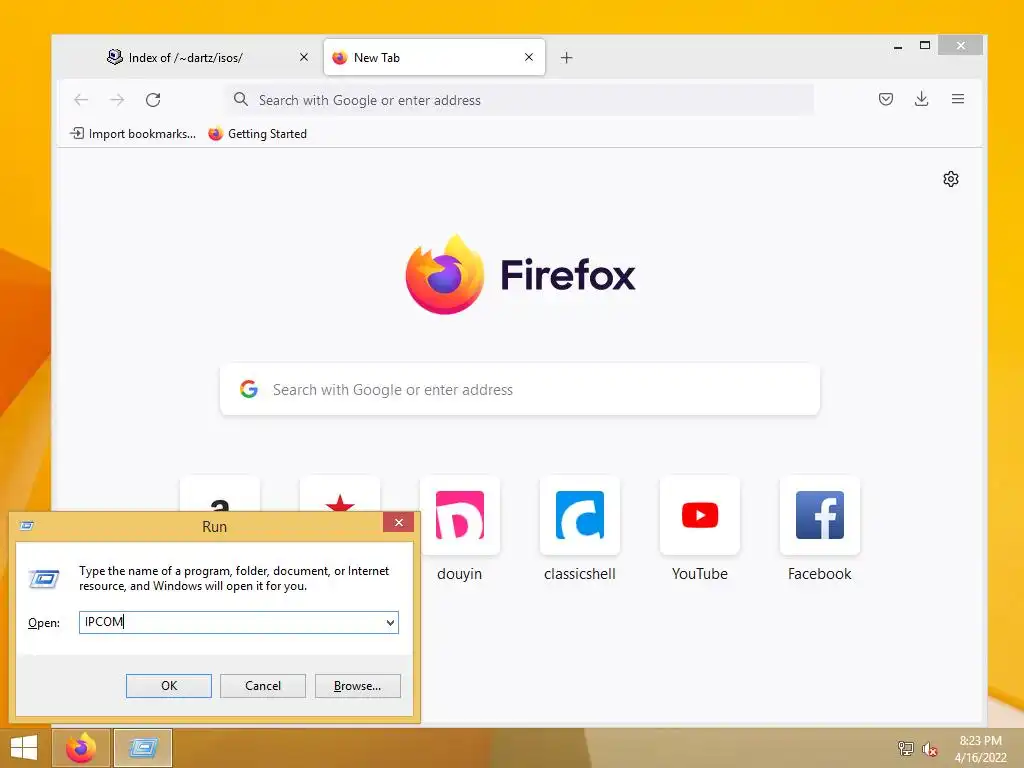
Task: Click the muted volume tray icon
Action: click(x=929, y=748)
